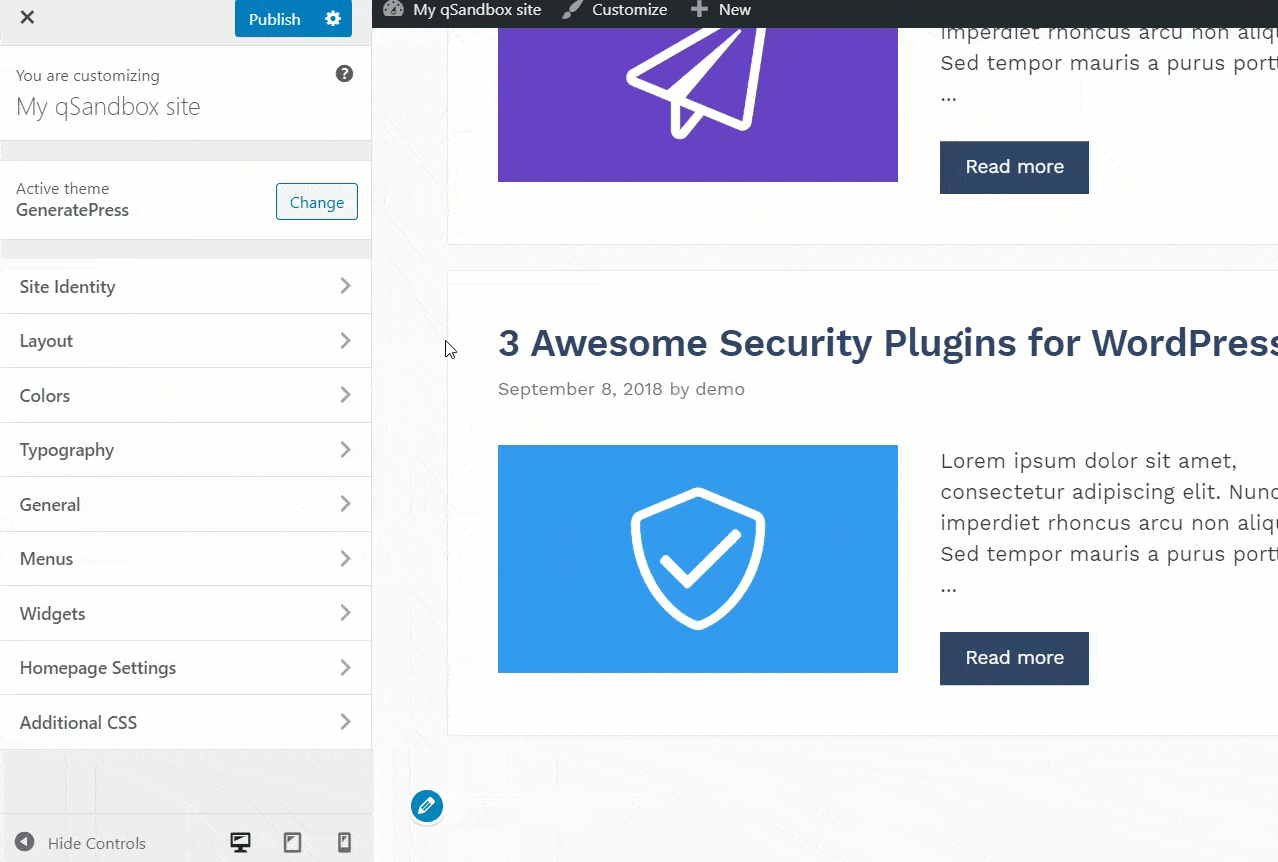Open the Widgets panel label

pos(52,613)
